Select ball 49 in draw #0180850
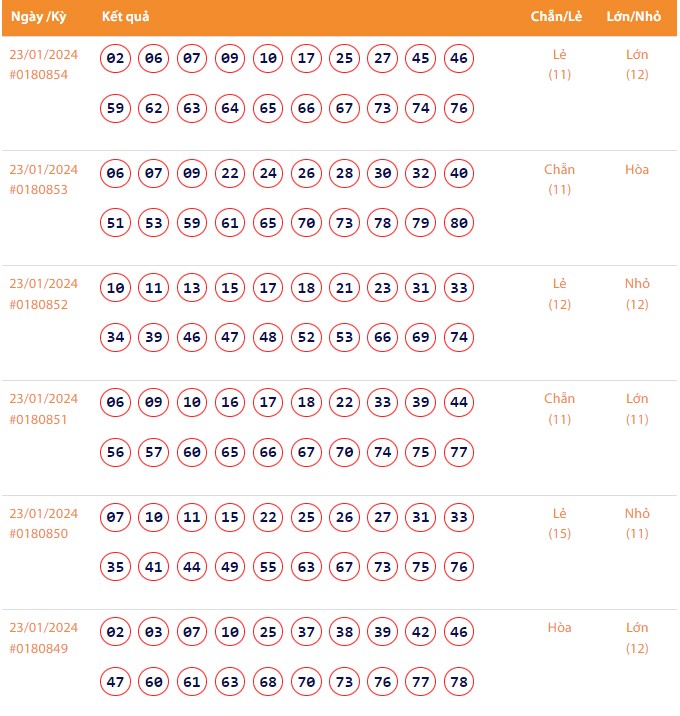 pos(230,567)
